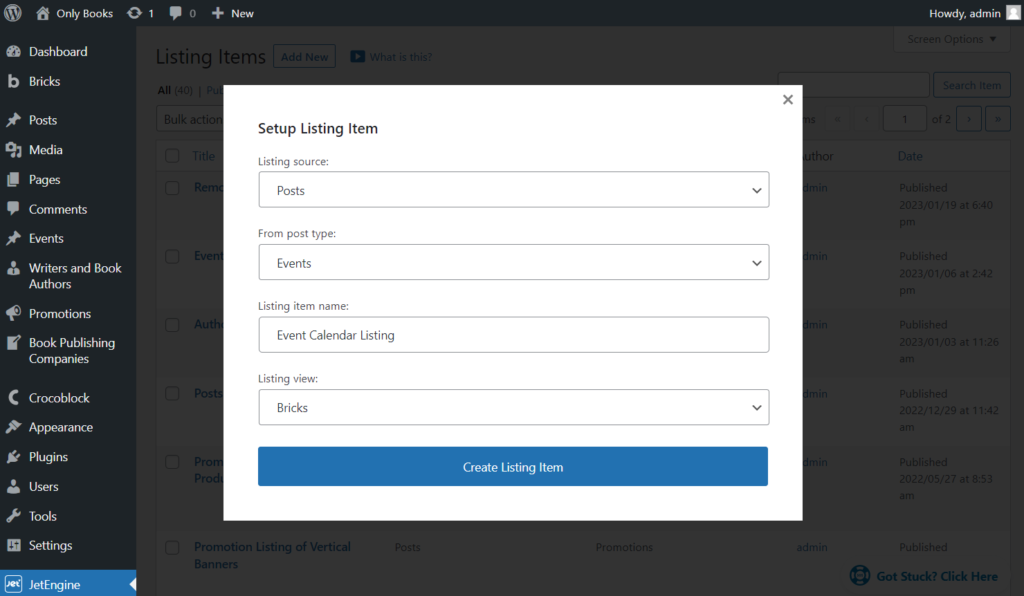The width and height of the screenshot is (1024, 596).
Task: Go to the next page arrow
Action: coord(968,119)
